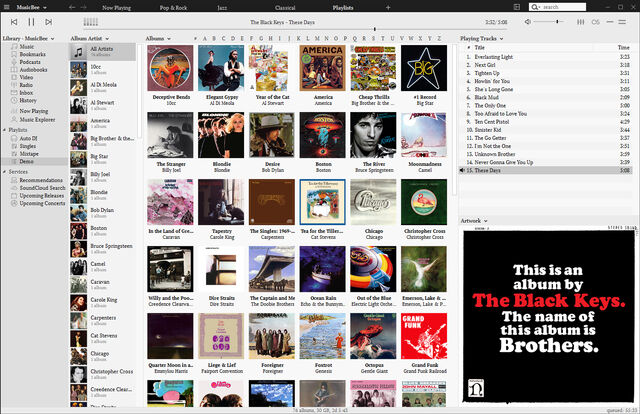Toggle the shuffle mode icon
This screenshot has height=414, width=640.
click(x=622, y=22)
